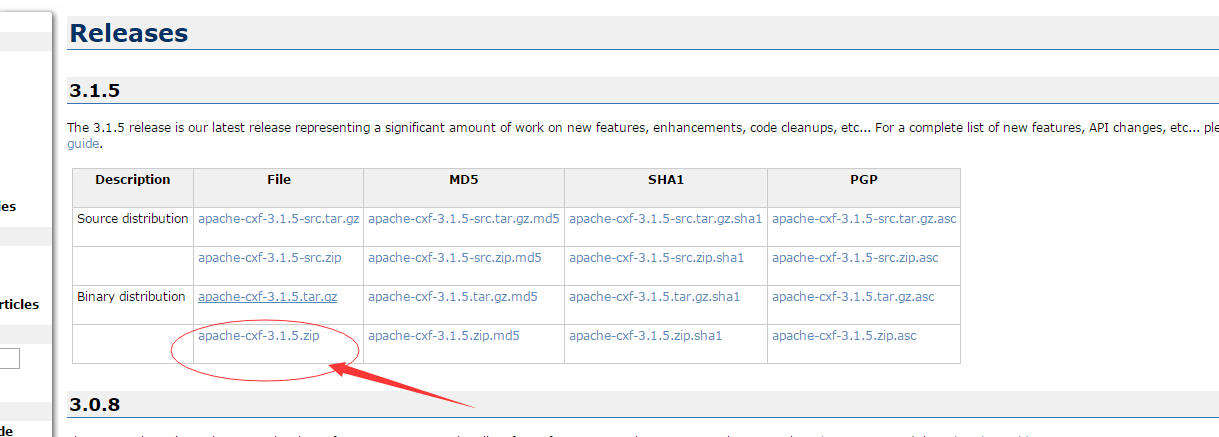Open the apache-cxf-3.1.5-src.zip.sha1 link

tap(657, 258)
